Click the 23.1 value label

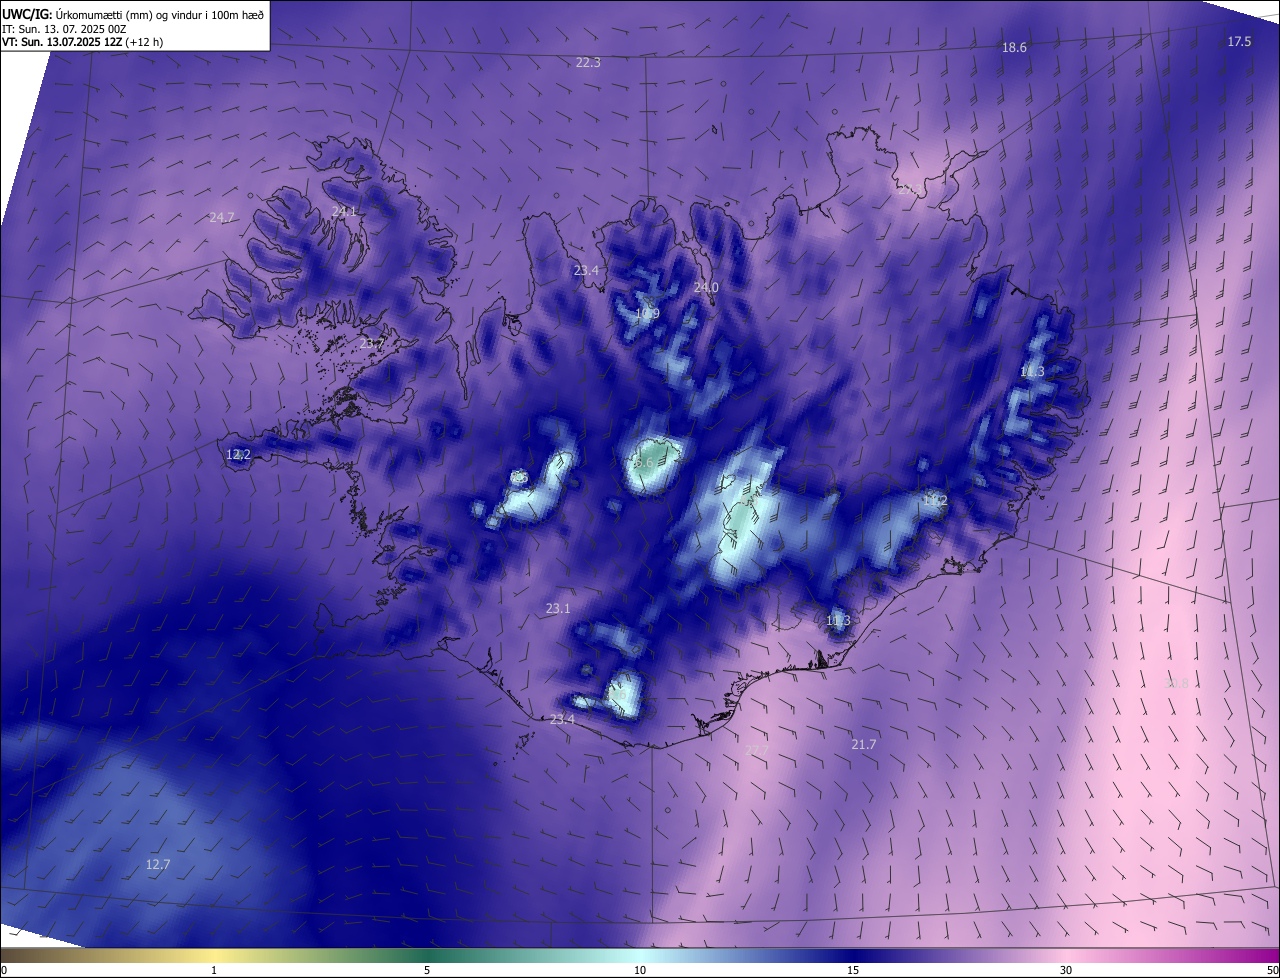558,608
